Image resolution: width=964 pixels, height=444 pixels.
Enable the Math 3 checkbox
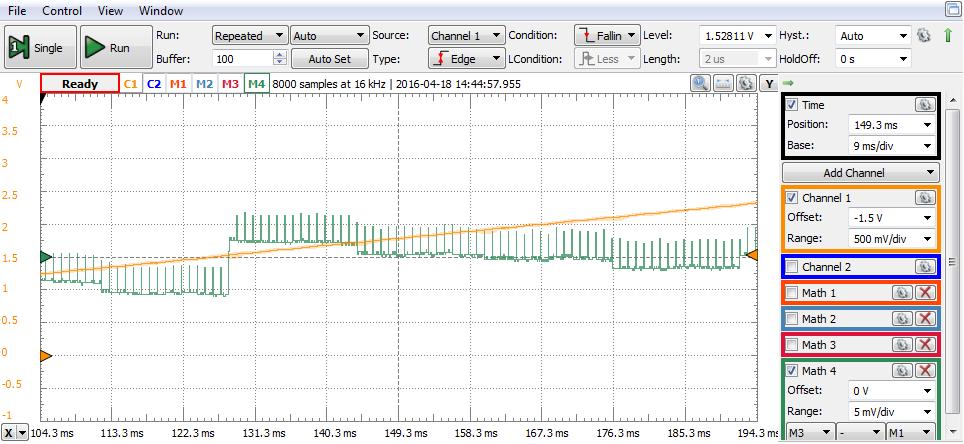click(792, 344)
